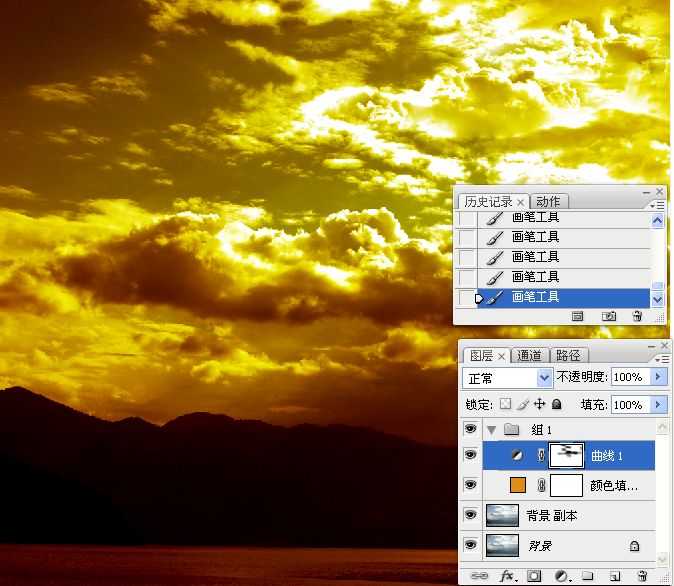The height and width of the screenshot is (586, 674).
Task: Toggle lock all padlock icon
Action: [557, 404]
